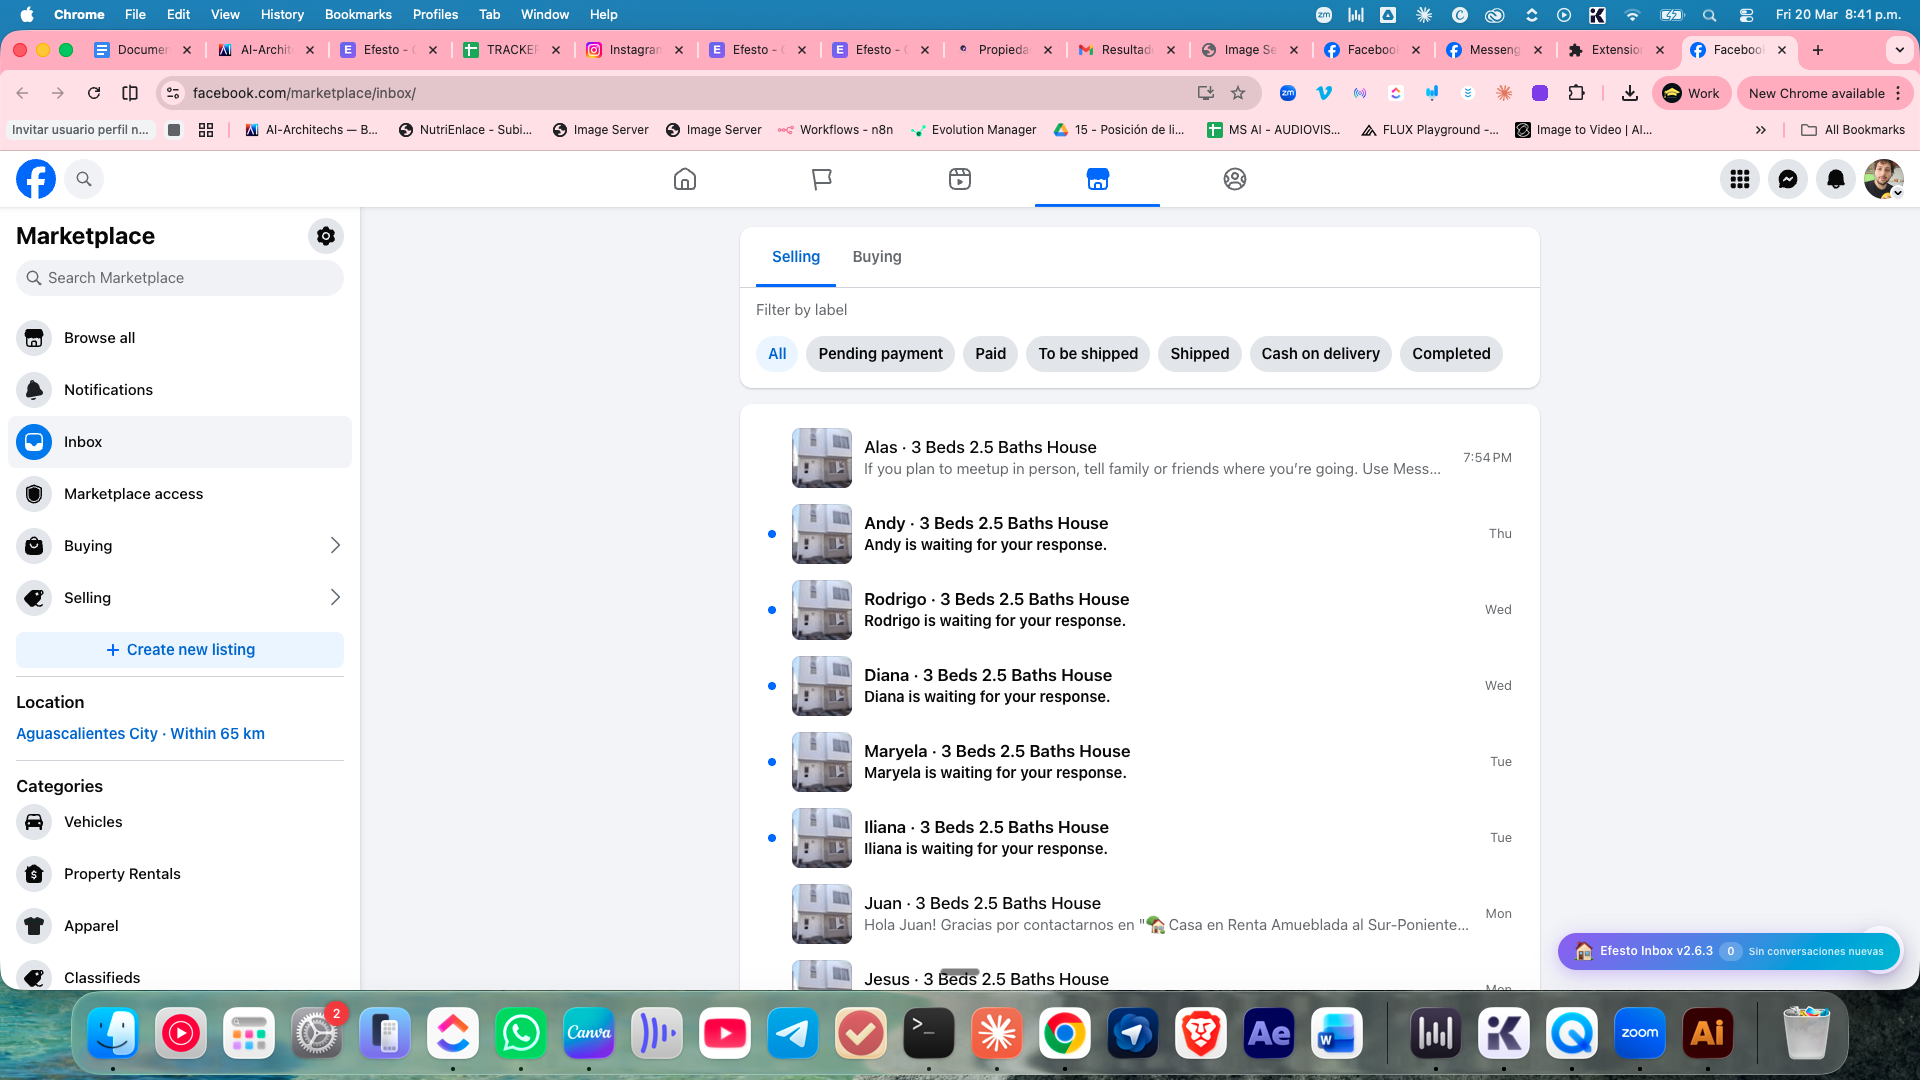
Task: Filter by Pending payment label
Action: pos(880,354)
